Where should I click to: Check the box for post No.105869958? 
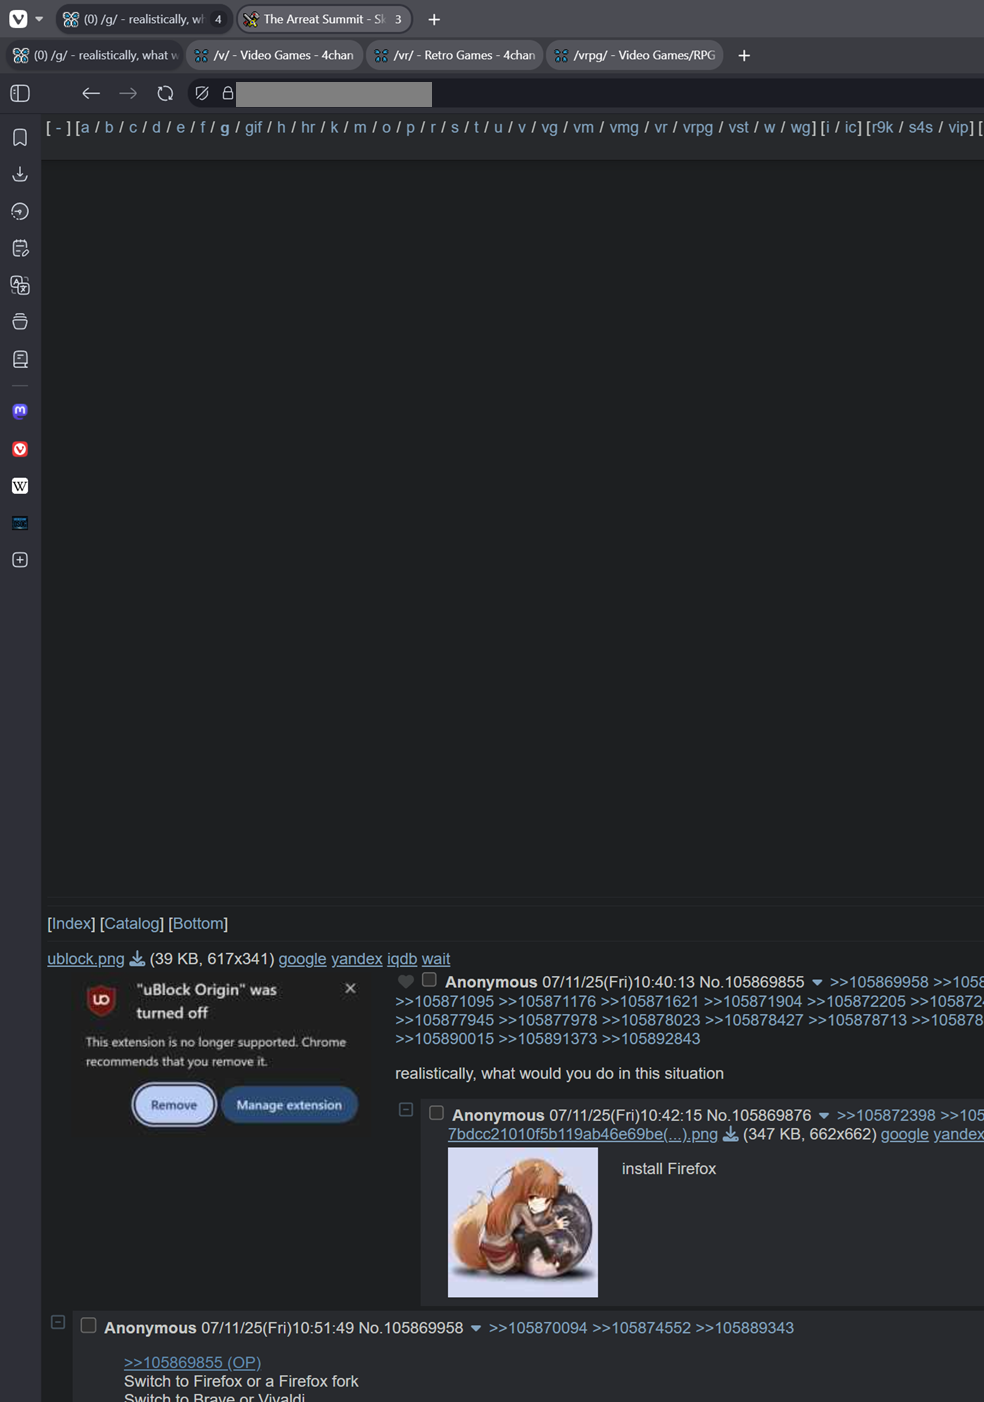pos(88,1325)
